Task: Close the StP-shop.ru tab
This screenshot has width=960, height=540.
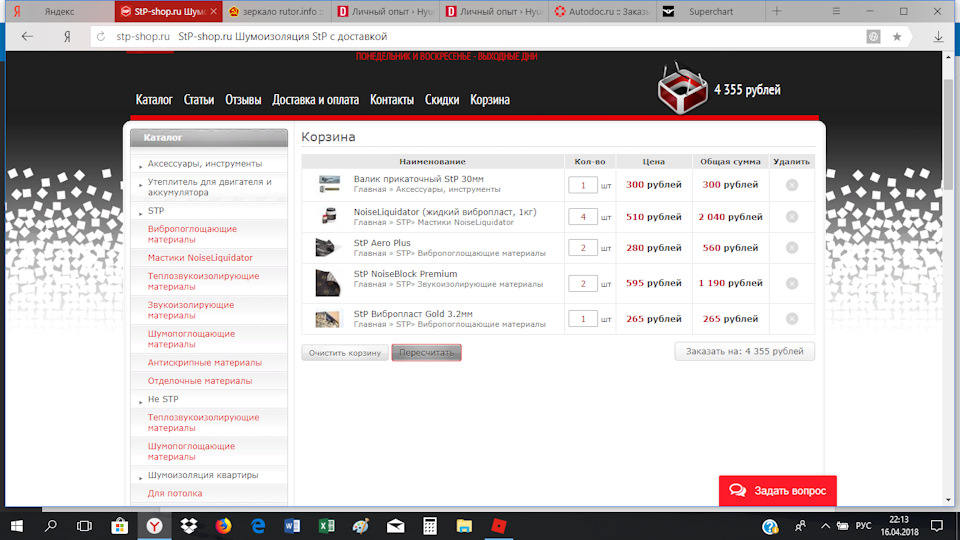Action: click(x=213, y=12)
